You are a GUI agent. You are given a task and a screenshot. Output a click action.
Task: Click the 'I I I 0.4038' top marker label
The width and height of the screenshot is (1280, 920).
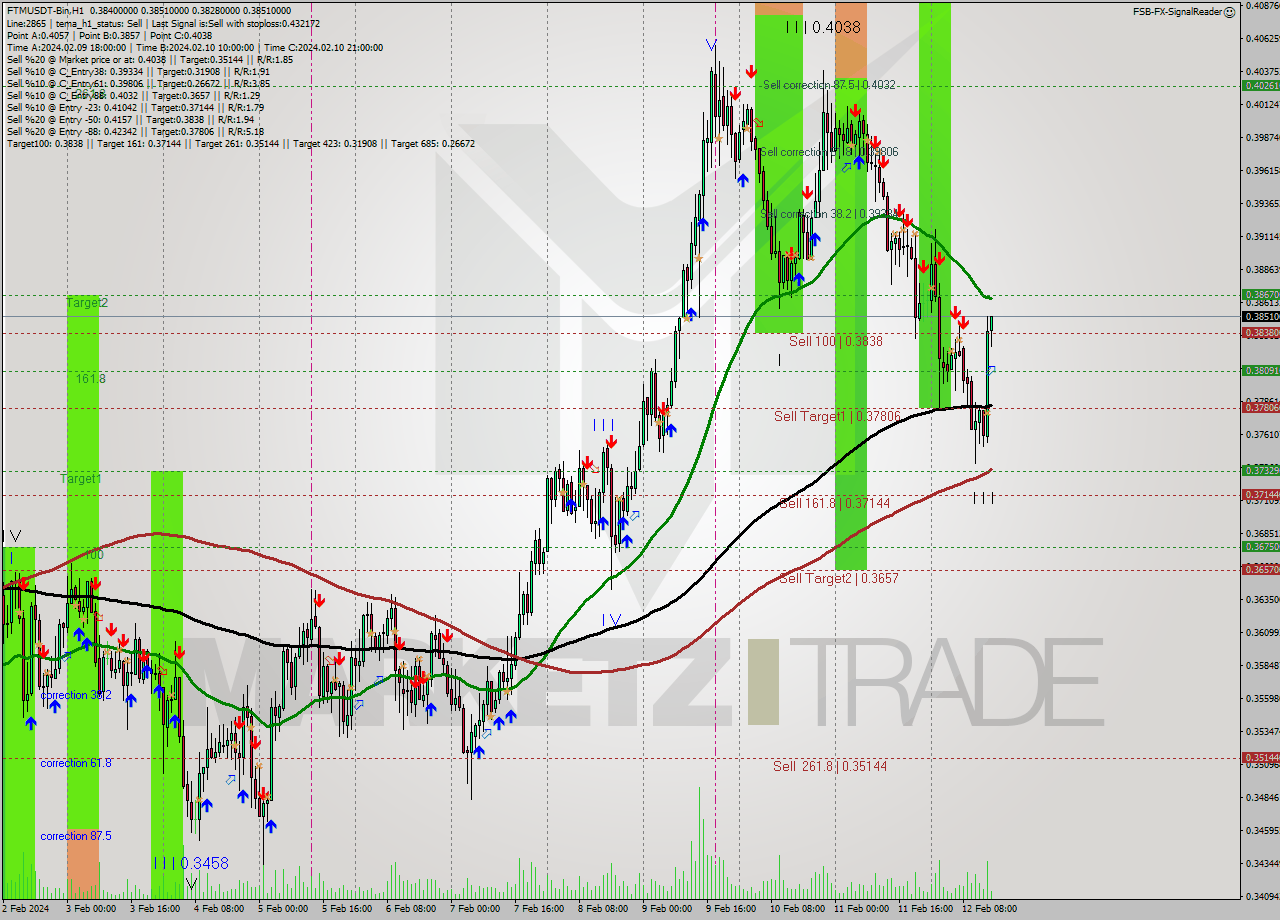click(x=822, y=27)
